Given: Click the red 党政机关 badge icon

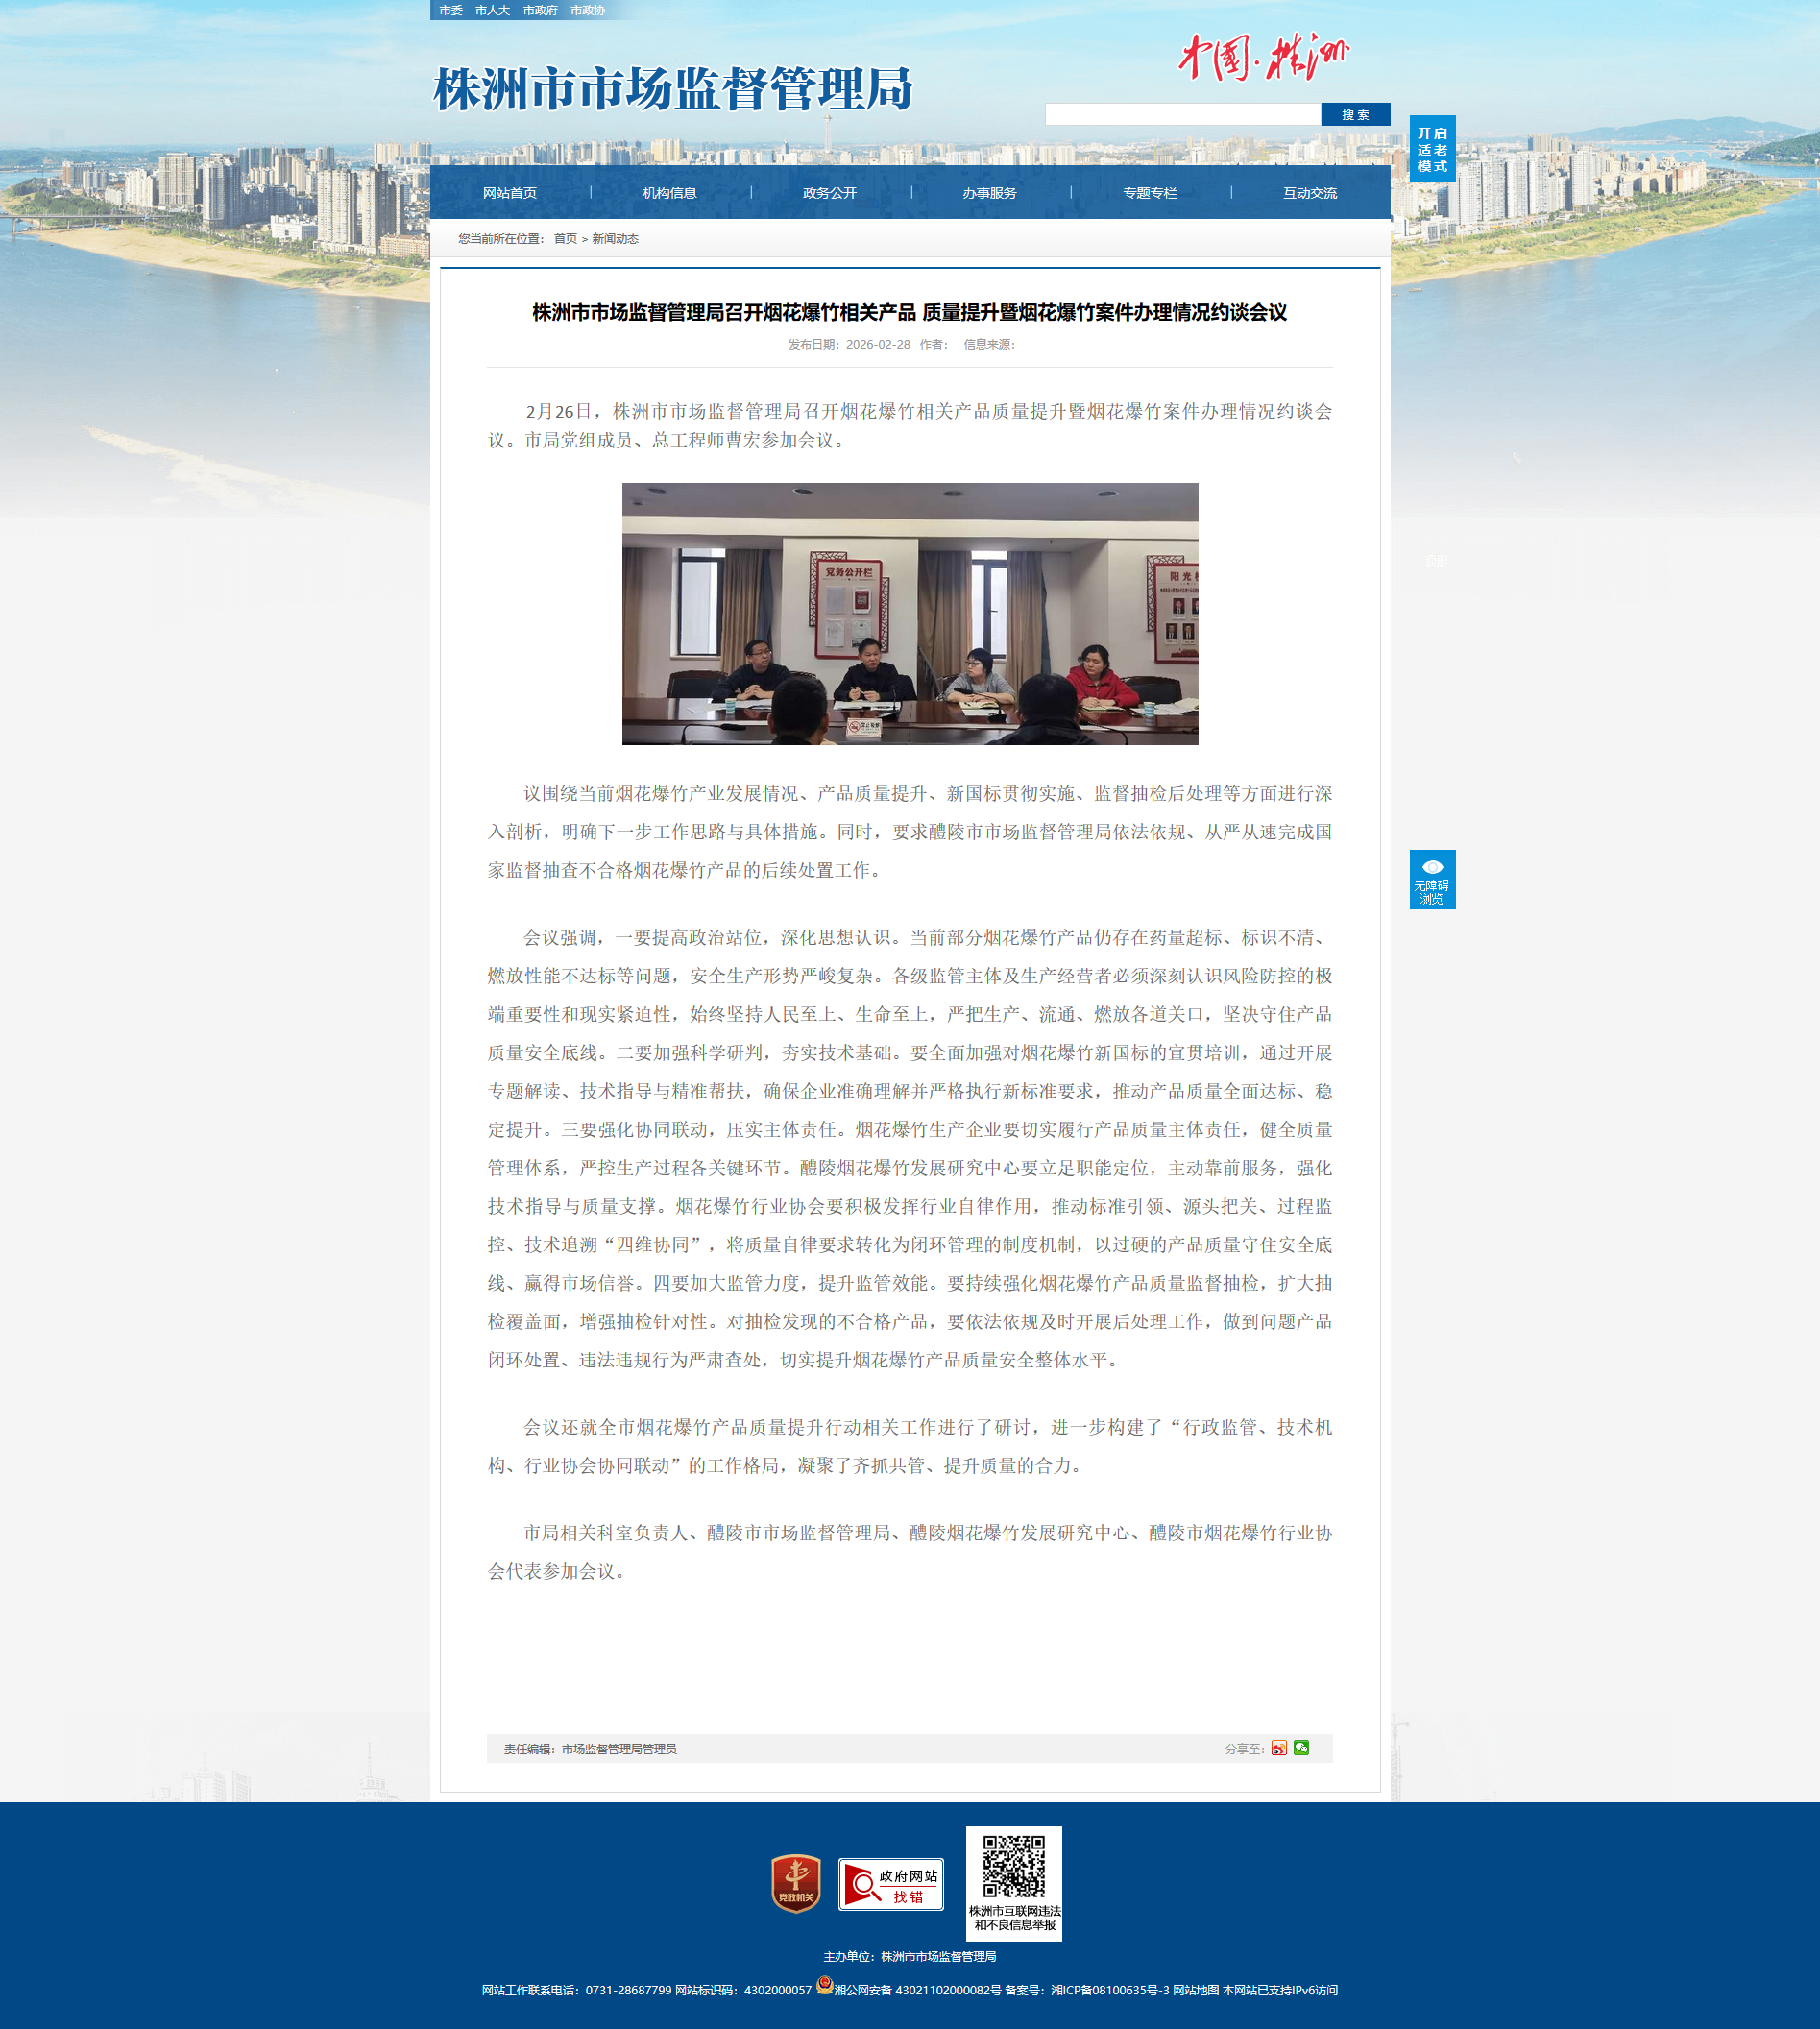Looking at the screenshot, I should 796,1883.
